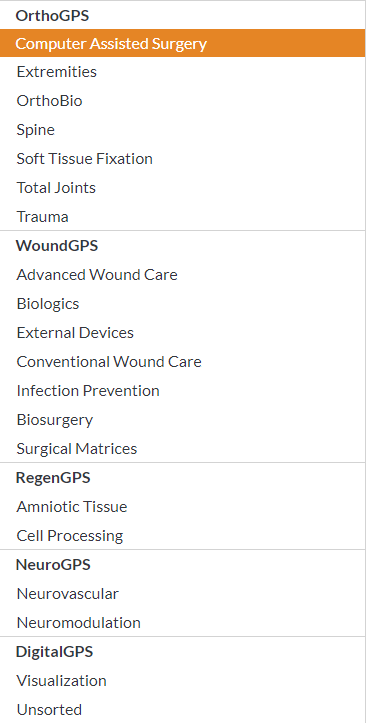Open Conventional Wound Care

(x=183, y=362)
